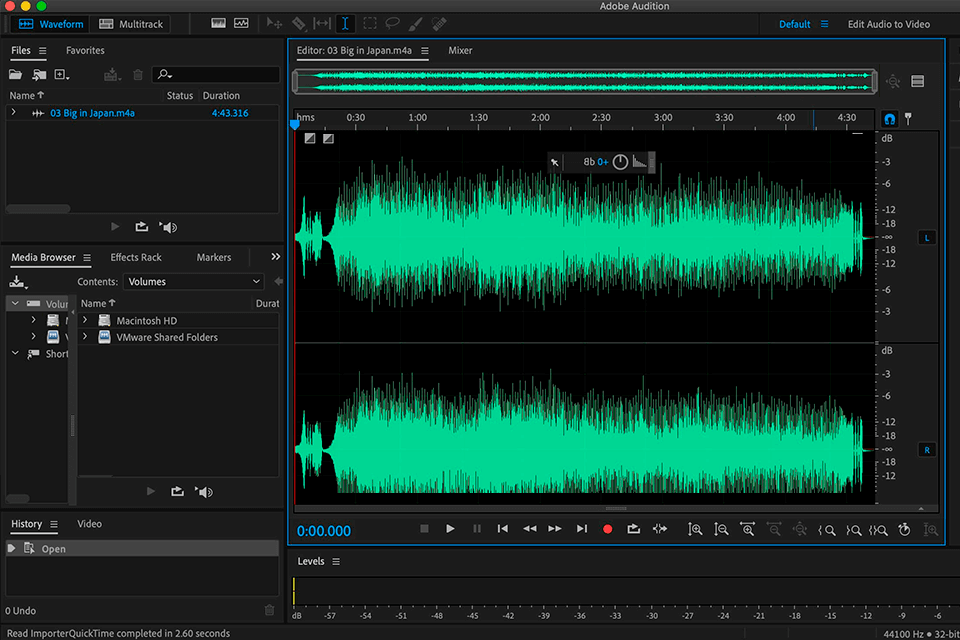Viewport: 960px width, 640px height.
Task: Click the Rewind button
Action: pos(530,529)
